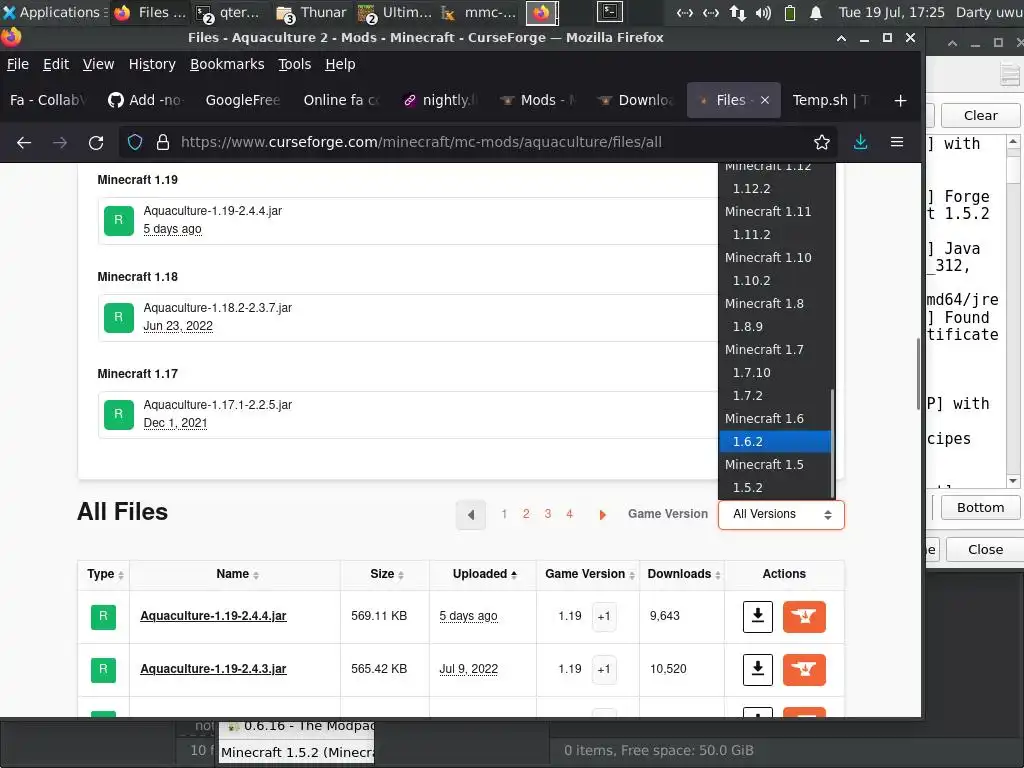Viewport: 1024px width, 768px height.
Task: Click the green R badge for Aquaculture-1.17.1-2.2.5.jar
Action: [119, 415]
